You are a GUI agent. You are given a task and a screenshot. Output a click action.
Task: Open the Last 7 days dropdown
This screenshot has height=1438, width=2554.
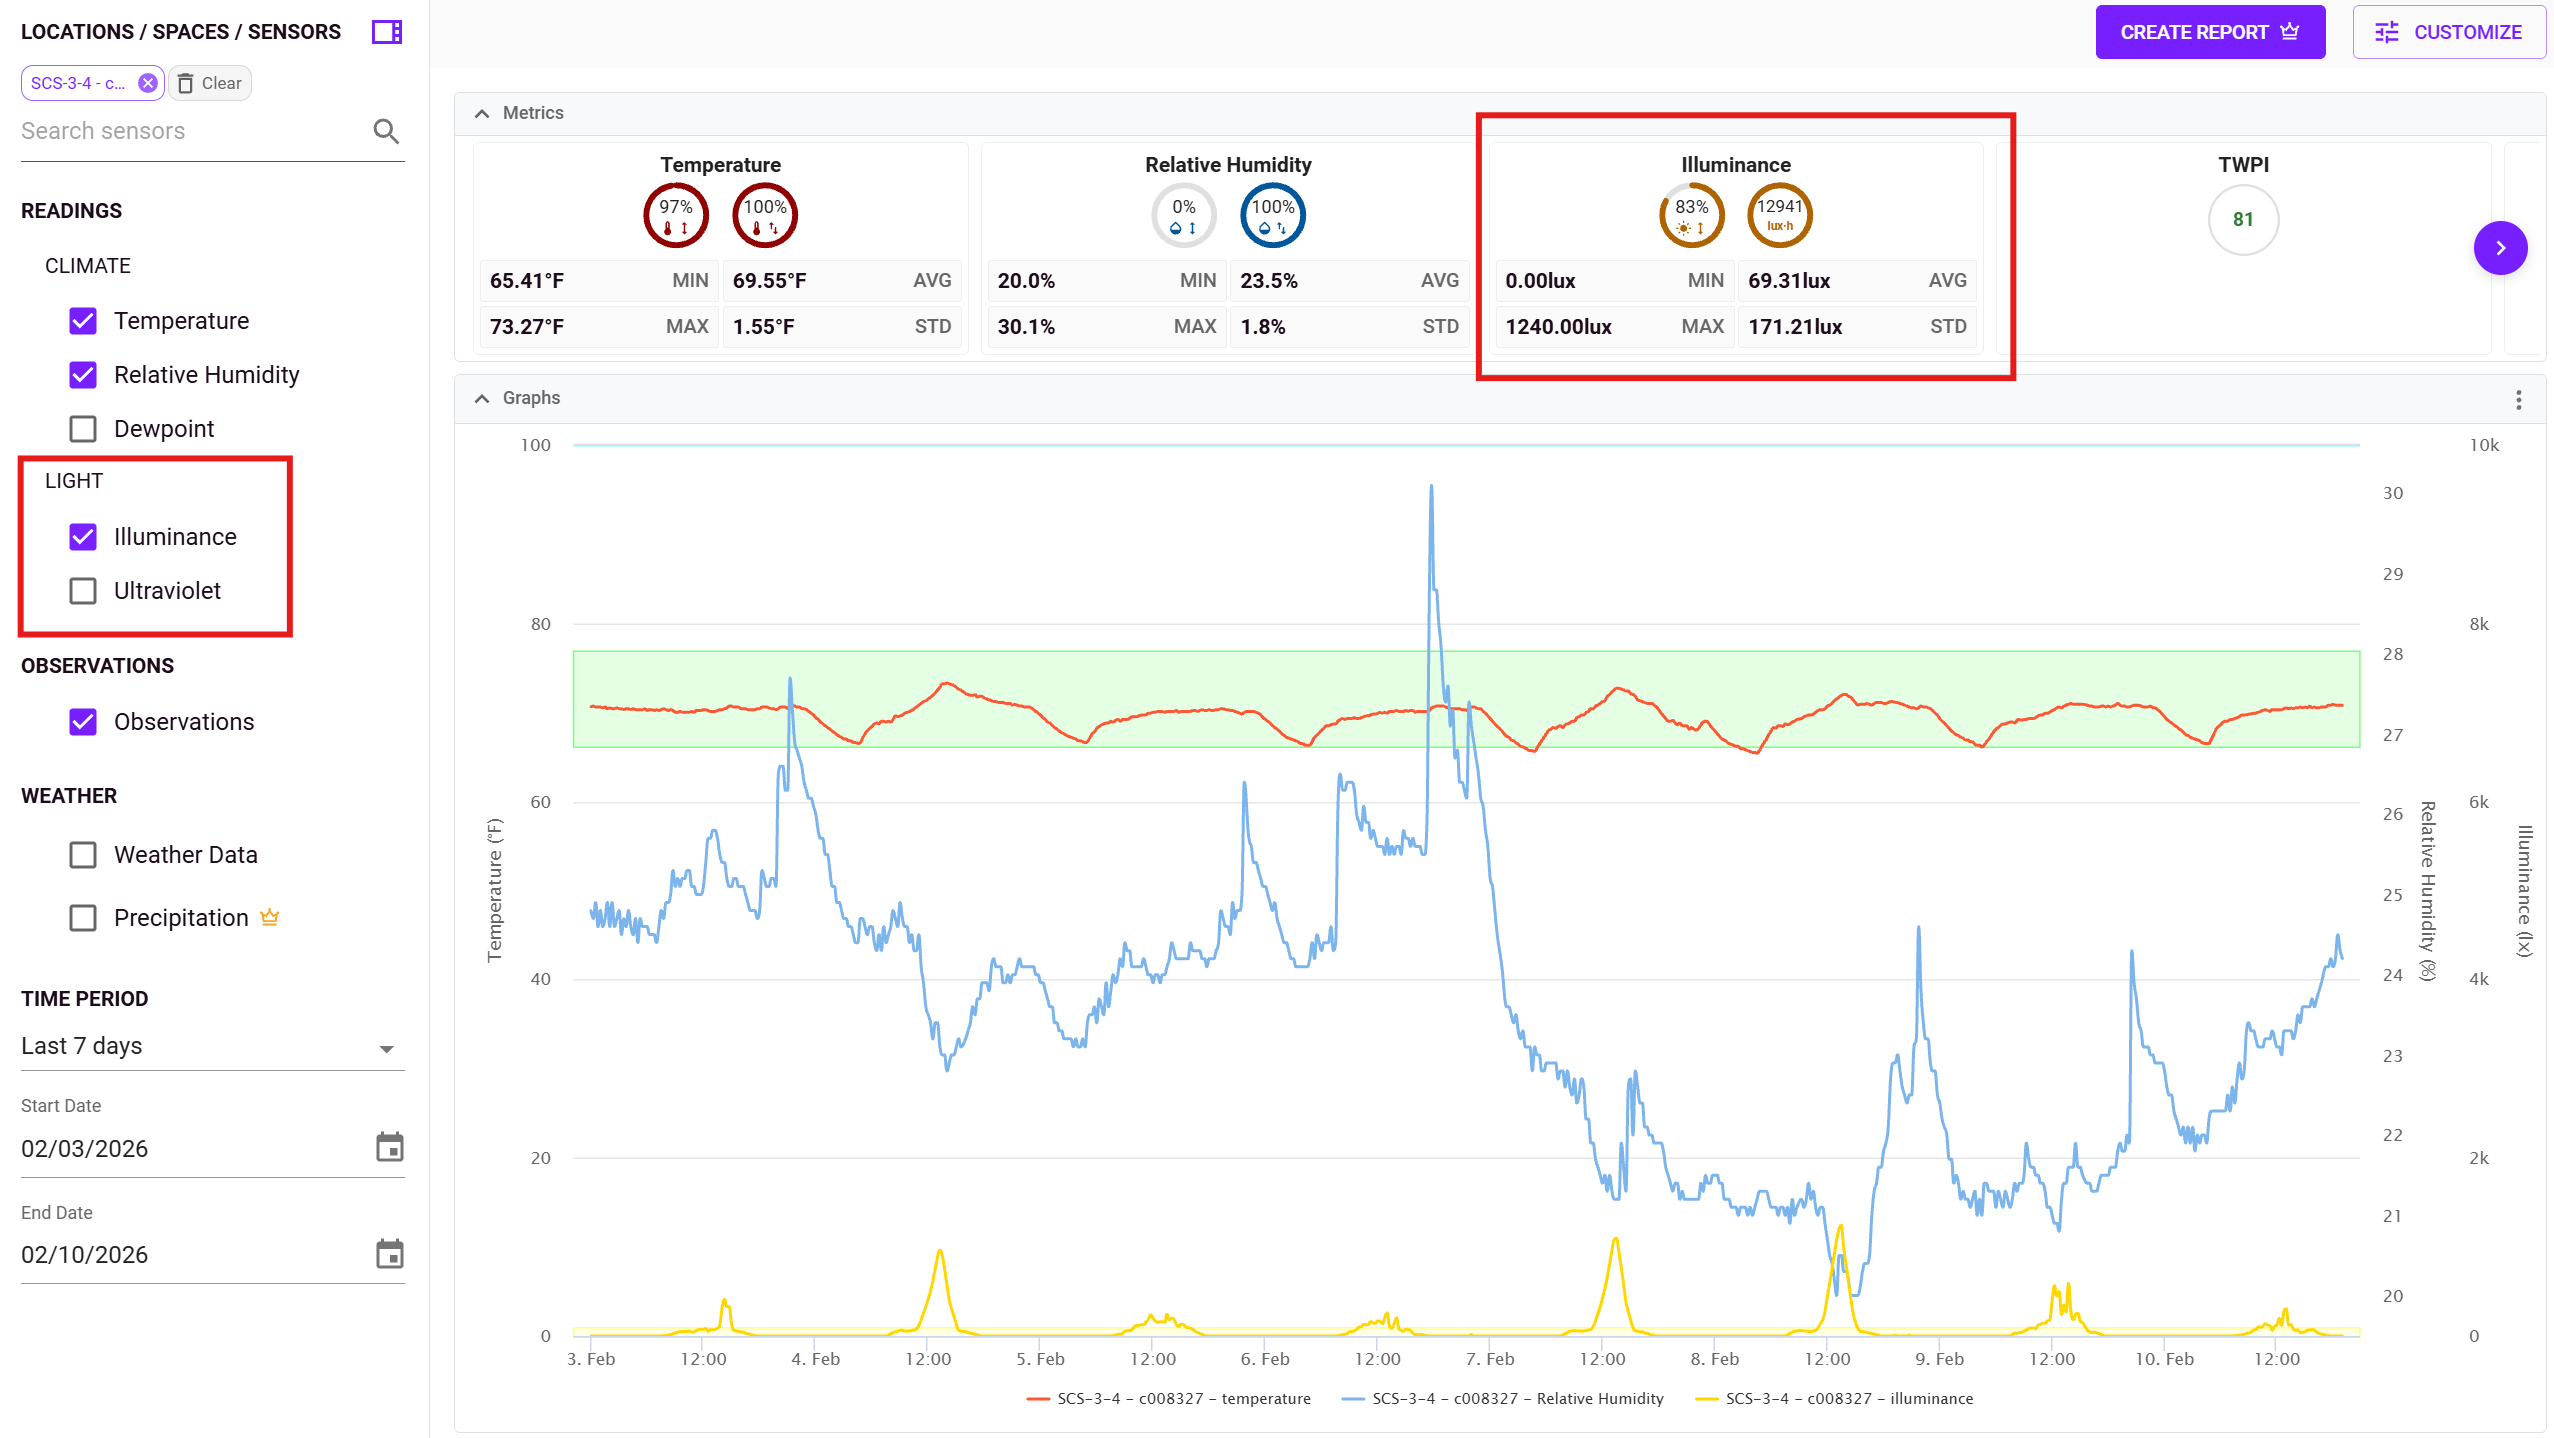click(210, 1046)
